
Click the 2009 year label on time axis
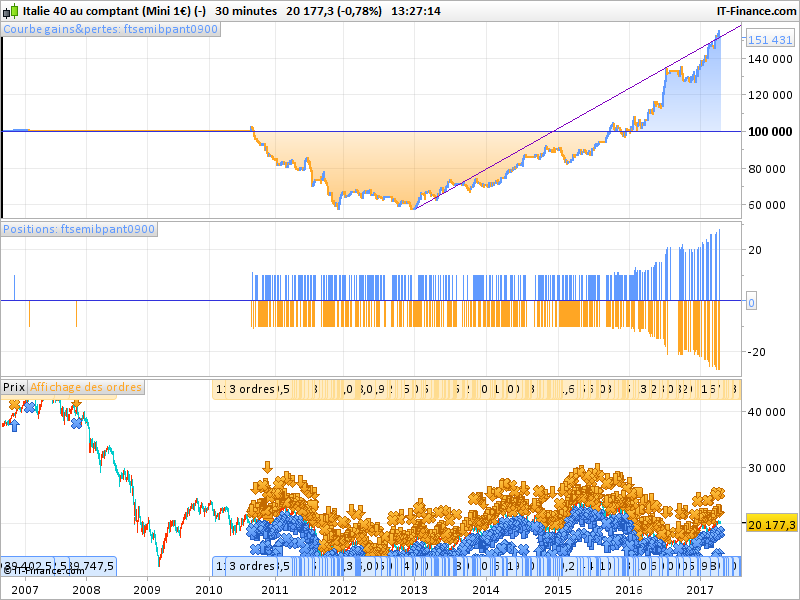[147, 590]
